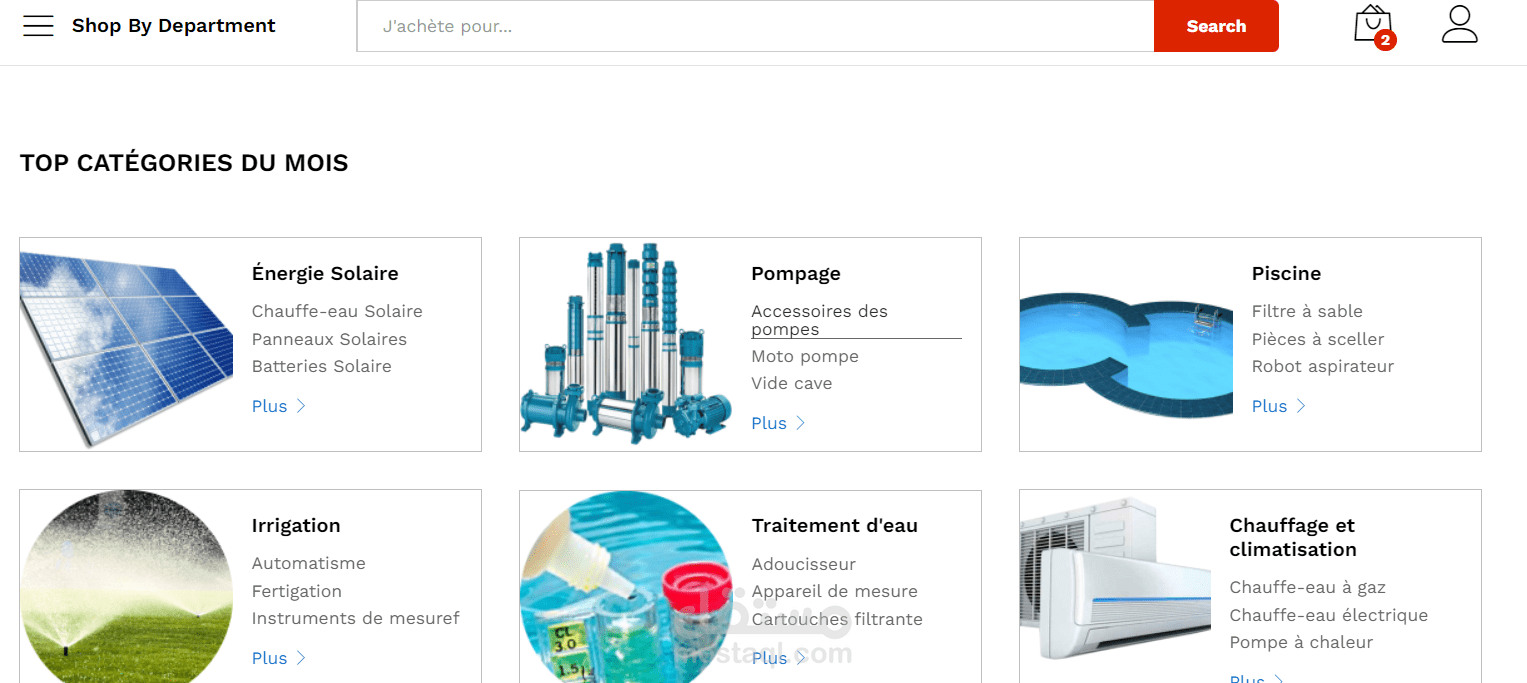The height and width of the screenshot is (683, 1527).
Task: Open the hamburger menu icon
Action: [38, 26]
